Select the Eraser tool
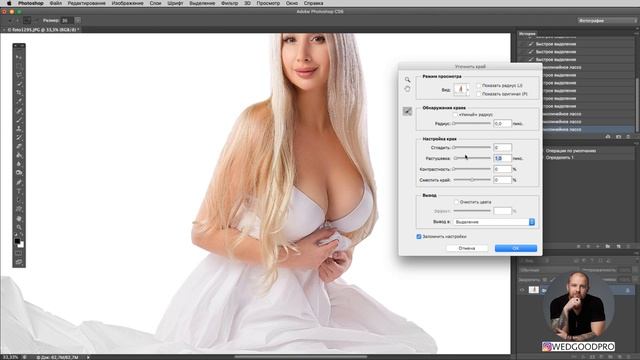Viewport: 640px width, 360px height. point(19,147)
